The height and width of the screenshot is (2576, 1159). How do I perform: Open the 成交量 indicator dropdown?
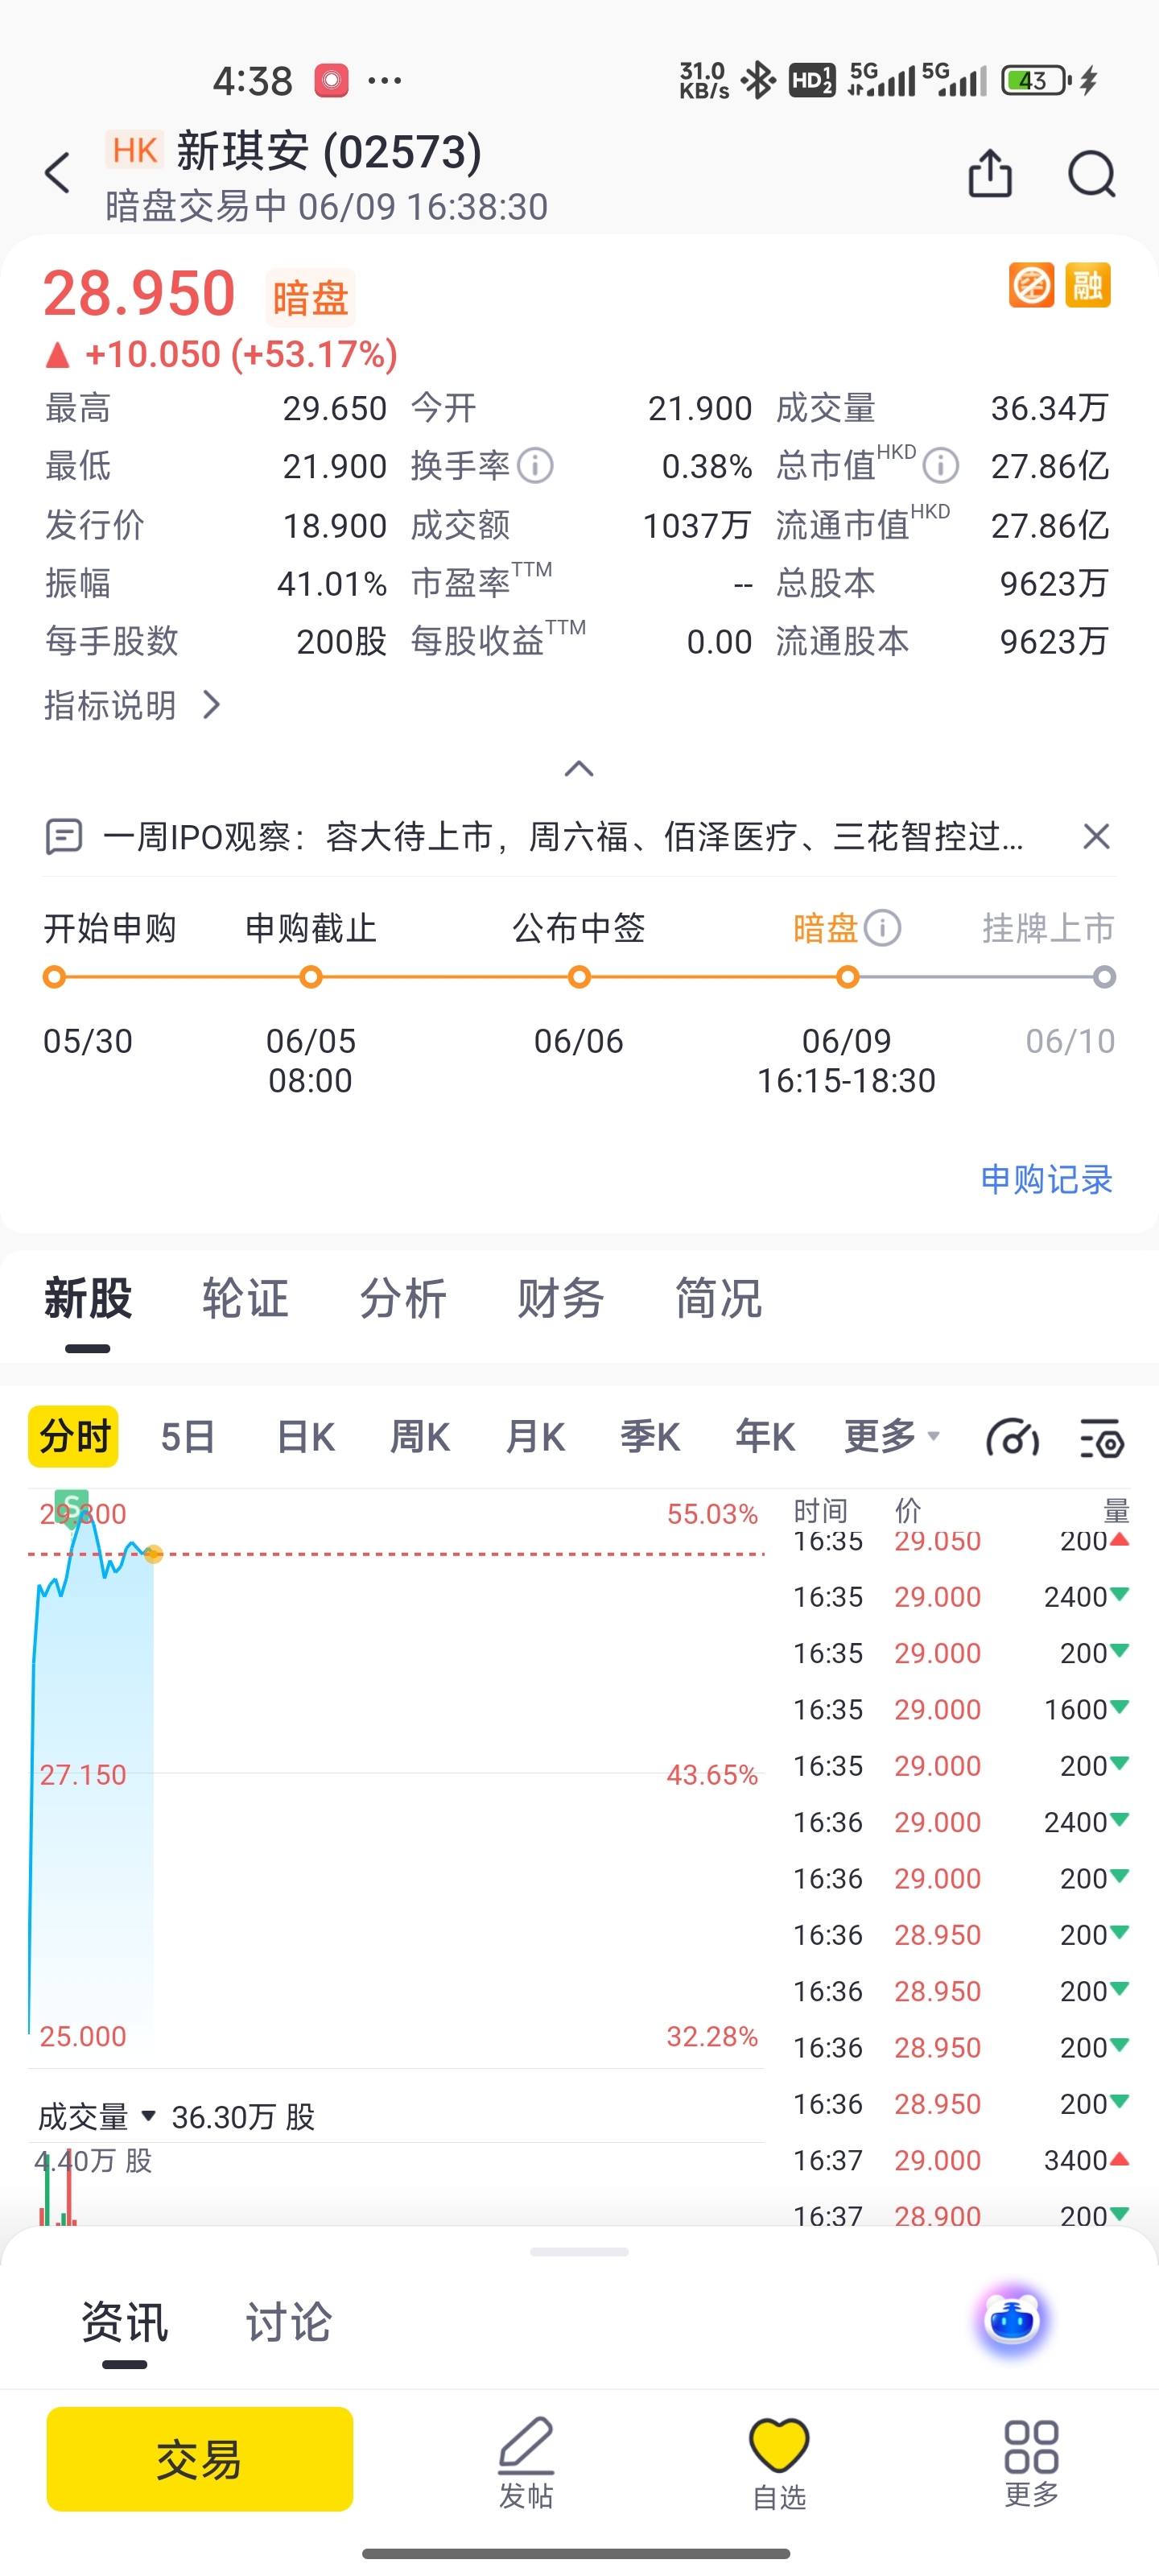(x=97, y=2116)
